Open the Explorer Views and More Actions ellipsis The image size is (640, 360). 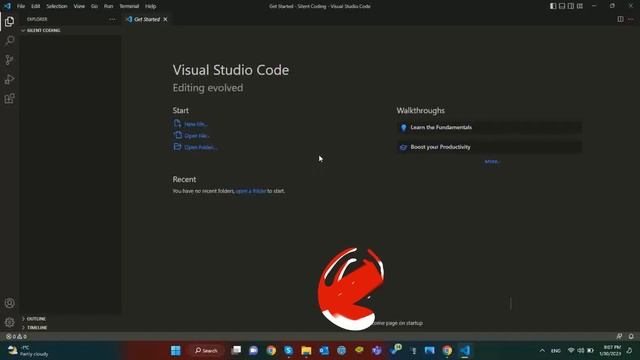pyautogui.click(x=112, y=19)
